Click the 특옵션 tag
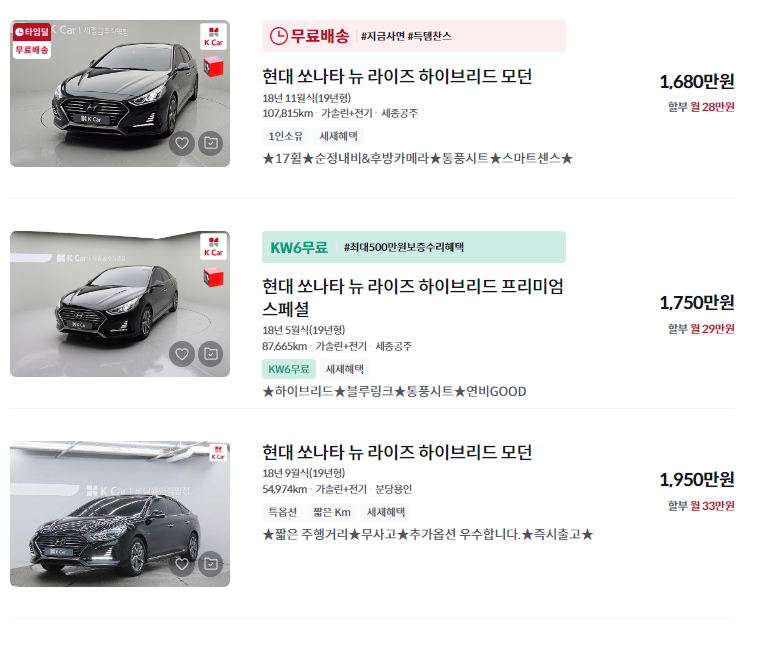The height and width of the screenshot is (650, 770). (x=282, y=512)
